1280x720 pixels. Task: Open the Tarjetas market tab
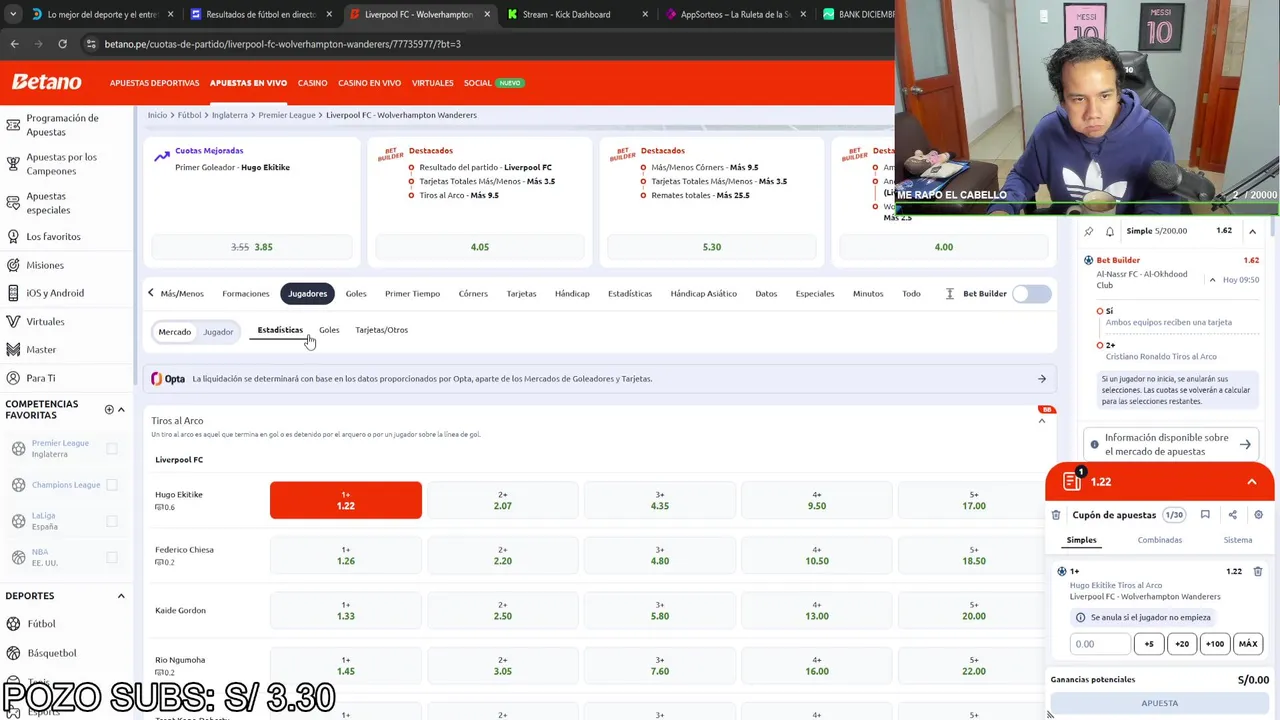point(521,294)
